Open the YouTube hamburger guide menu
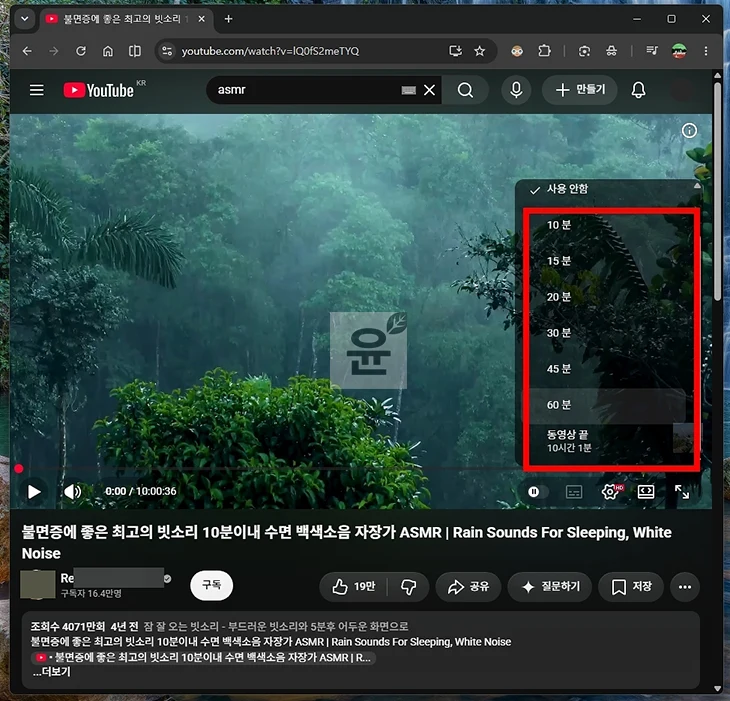Viewport: 730px width, 701px height. (x=37, y=90)
